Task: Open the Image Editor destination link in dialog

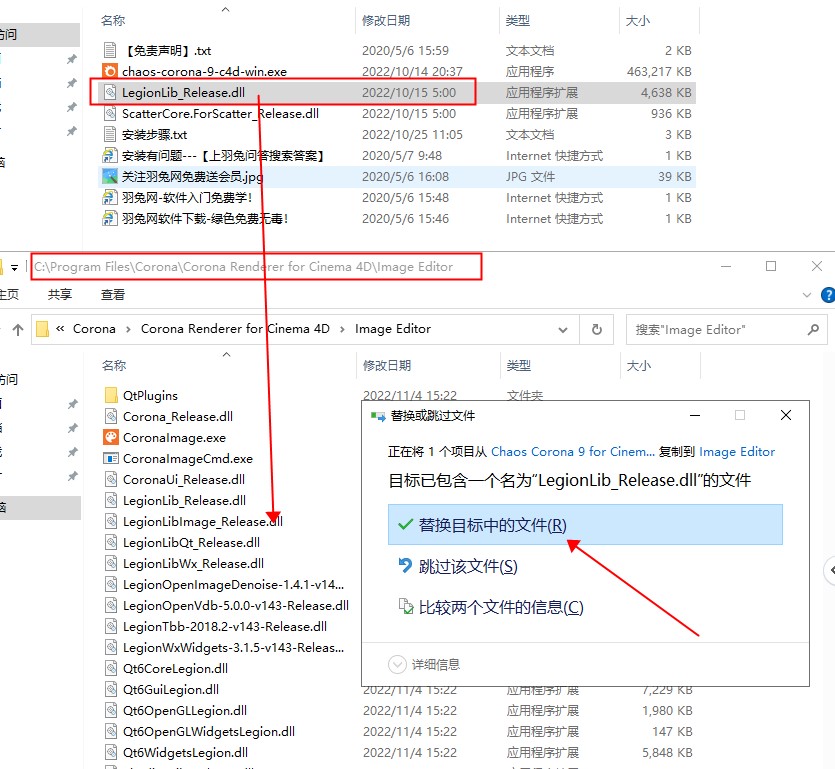Action: (737, 452)
